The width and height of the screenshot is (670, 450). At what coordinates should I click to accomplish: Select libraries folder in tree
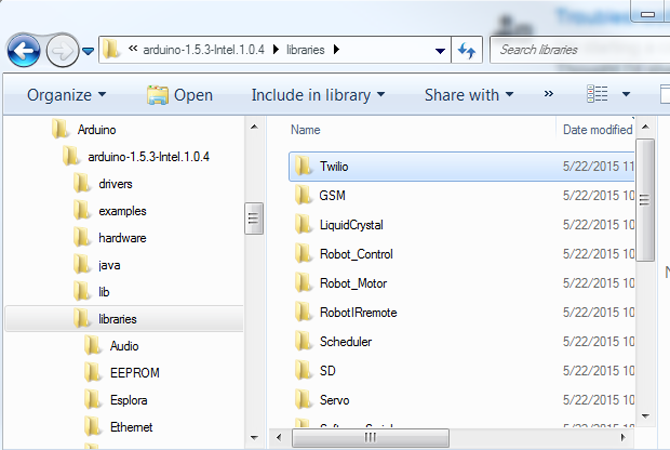(124, 319)
